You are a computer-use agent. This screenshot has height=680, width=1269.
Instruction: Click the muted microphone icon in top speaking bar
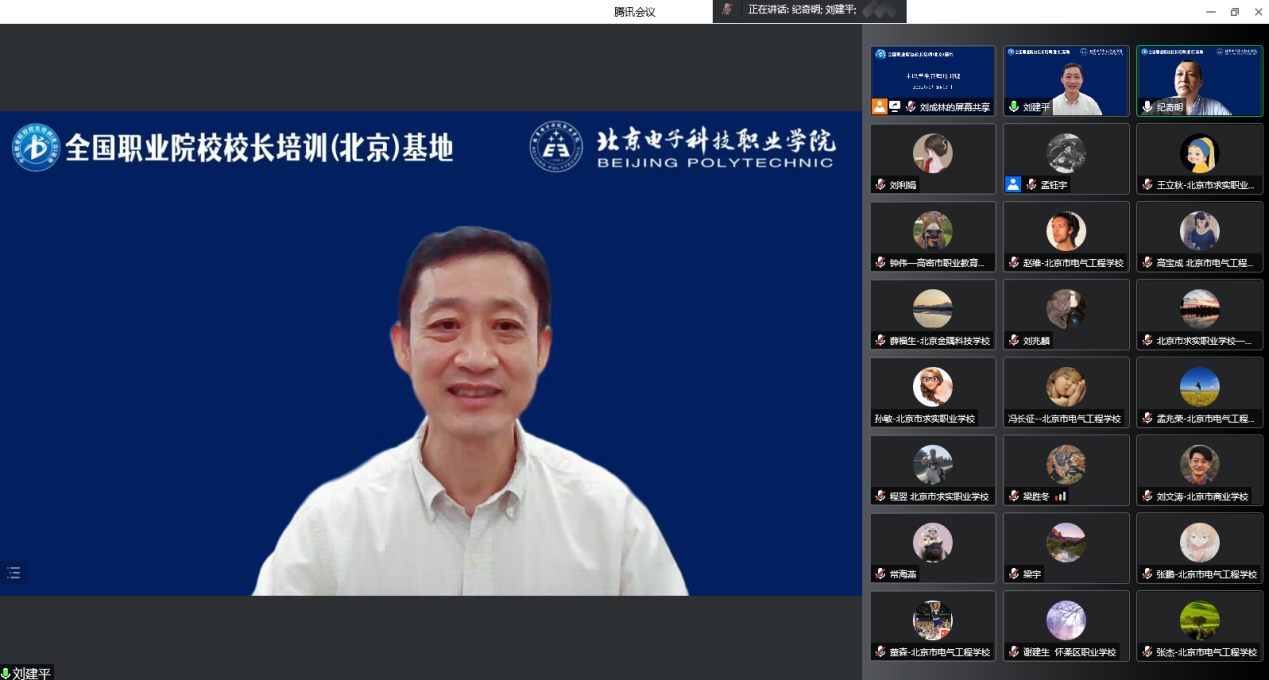tap(728, 9)
